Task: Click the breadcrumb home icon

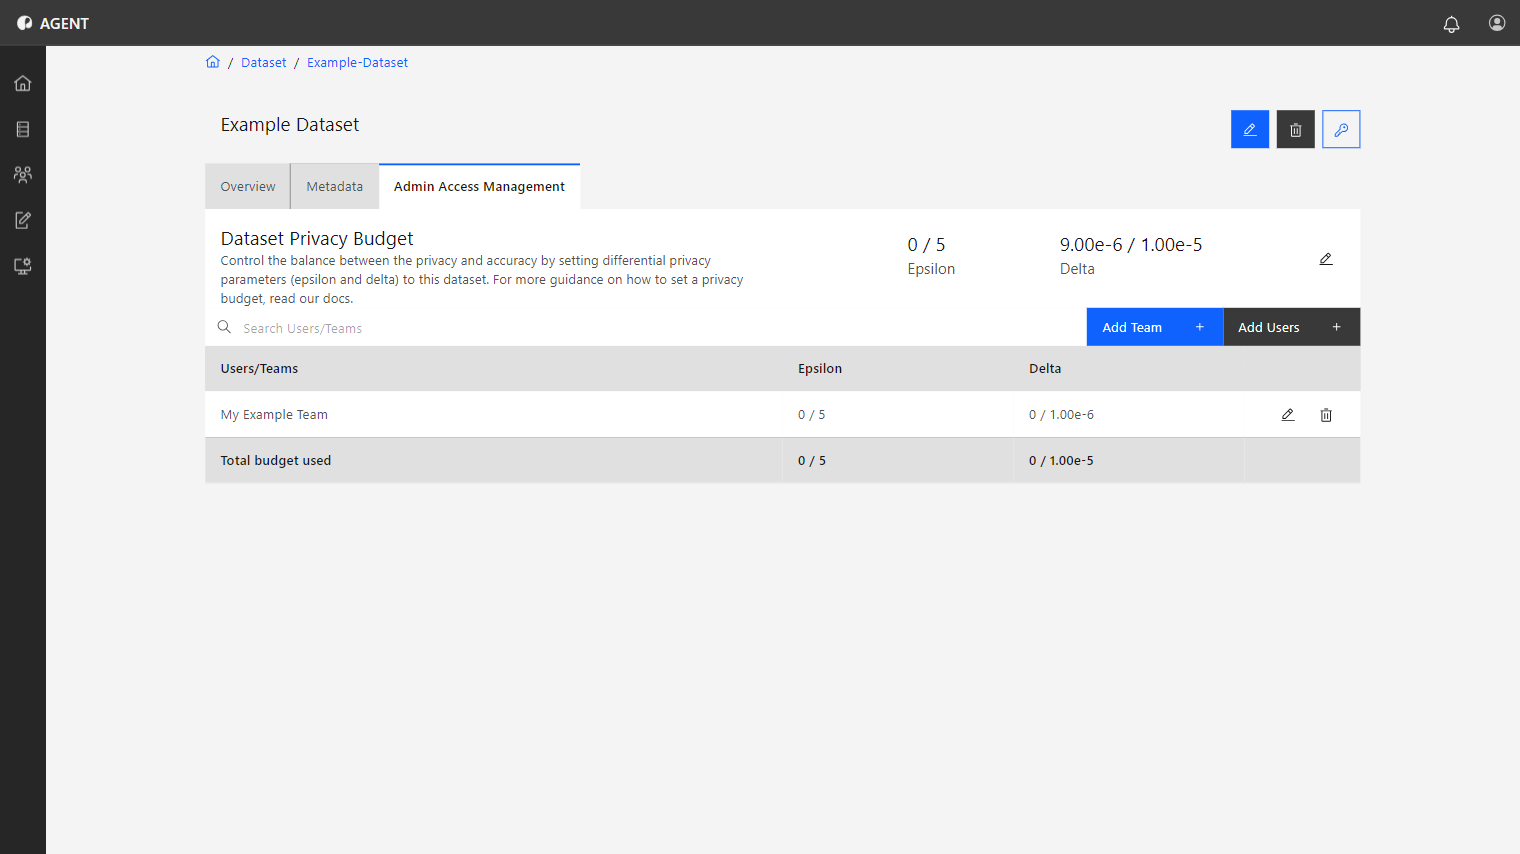Action: pos(213,62)
